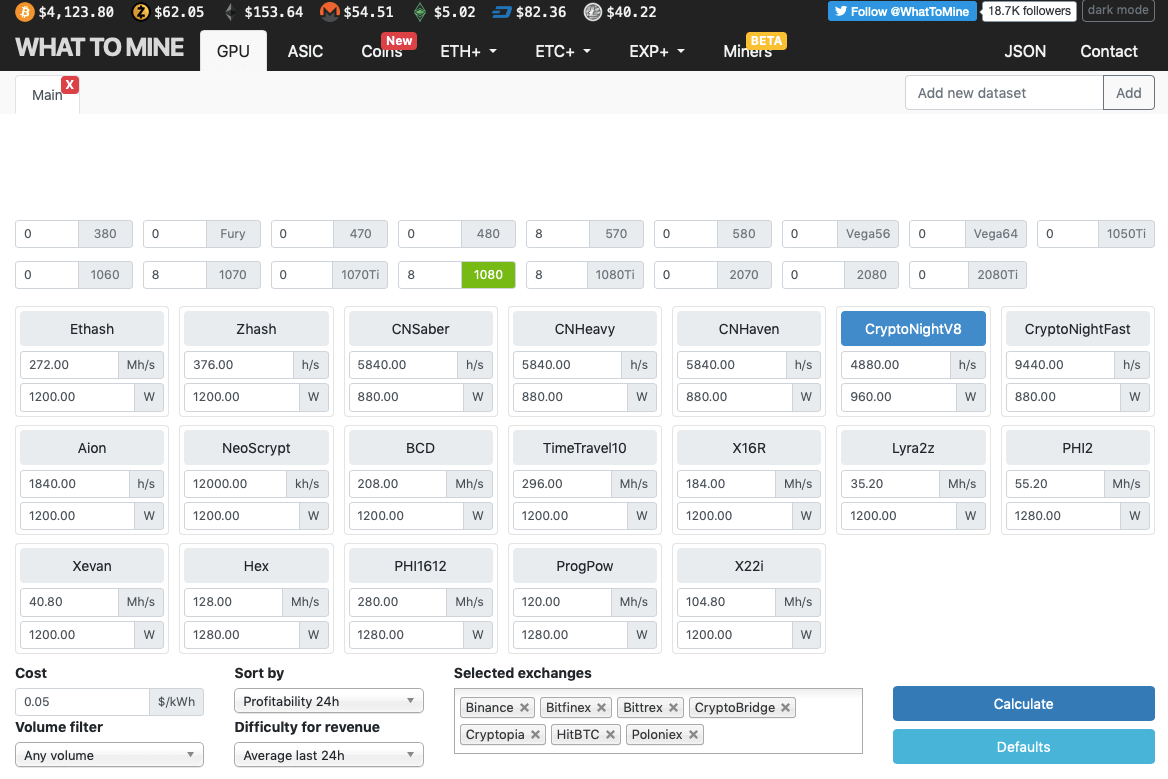Expand the Volume filter dropdown
The width and height of the screenshot is (1168, 779).
(109, 755)
